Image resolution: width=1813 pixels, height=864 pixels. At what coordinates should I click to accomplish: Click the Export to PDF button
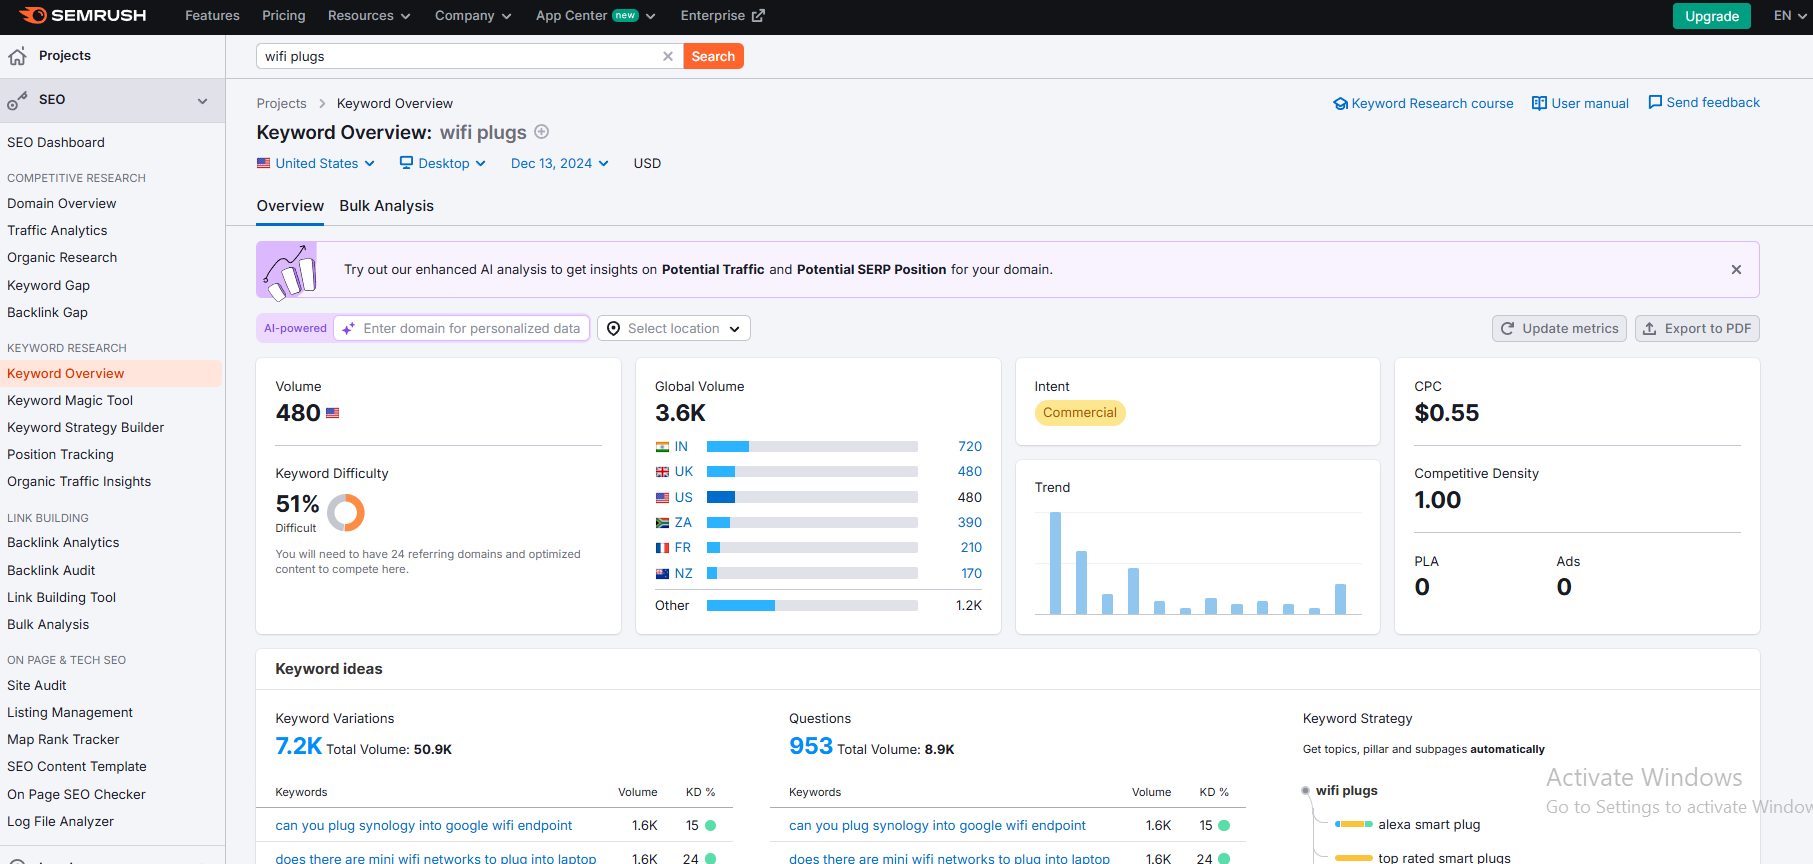[x=1697, y=328]
